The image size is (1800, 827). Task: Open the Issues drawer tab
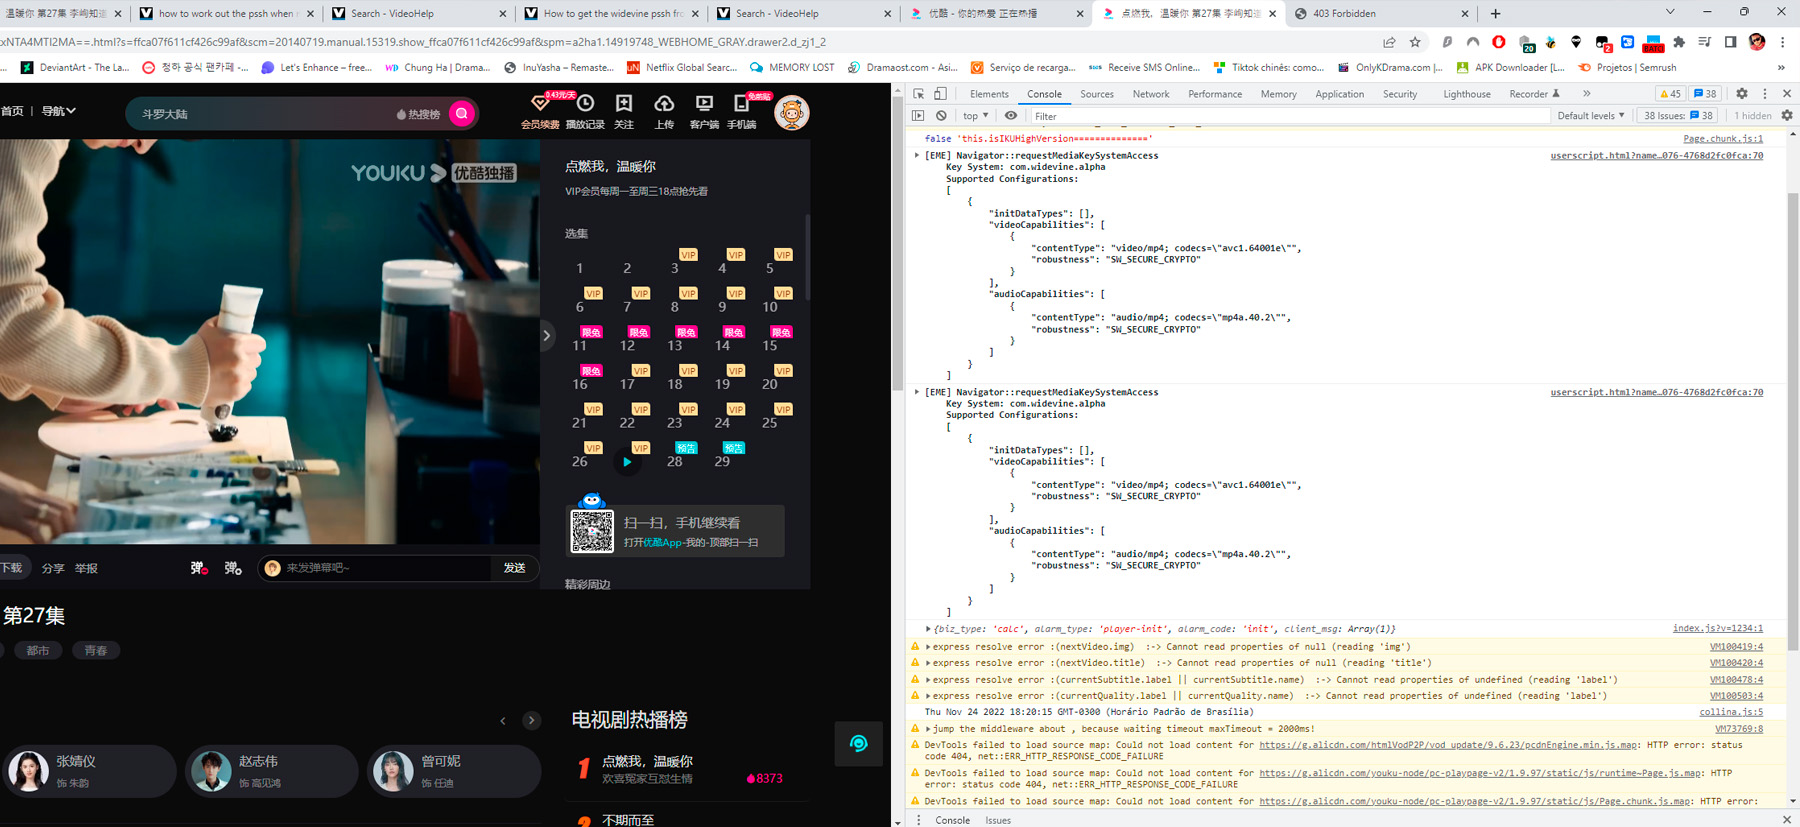pos(998,820)
